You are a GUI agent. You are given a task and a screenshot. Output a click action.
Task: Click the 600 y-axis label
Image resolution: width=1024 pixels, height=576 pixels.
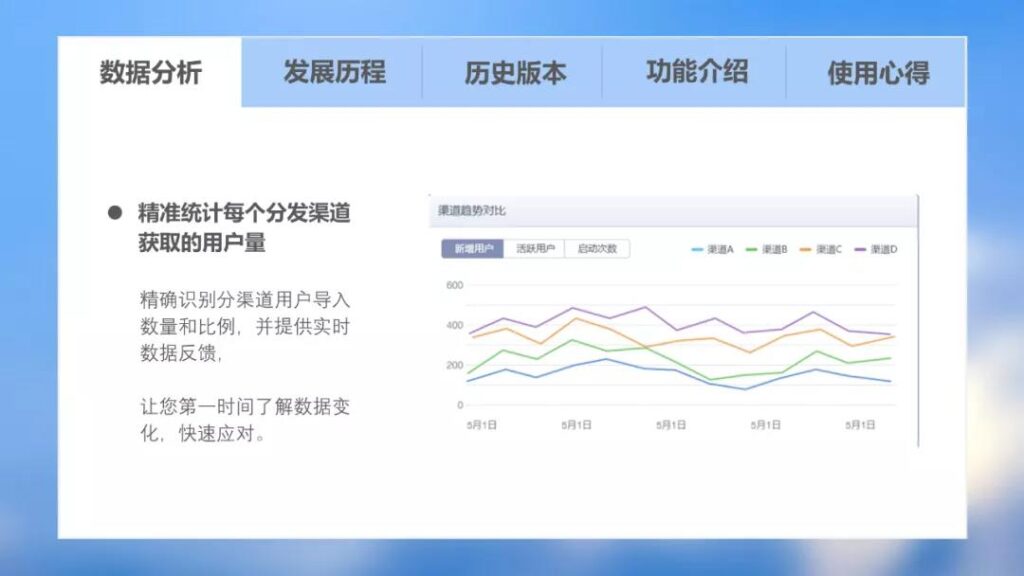455,285
